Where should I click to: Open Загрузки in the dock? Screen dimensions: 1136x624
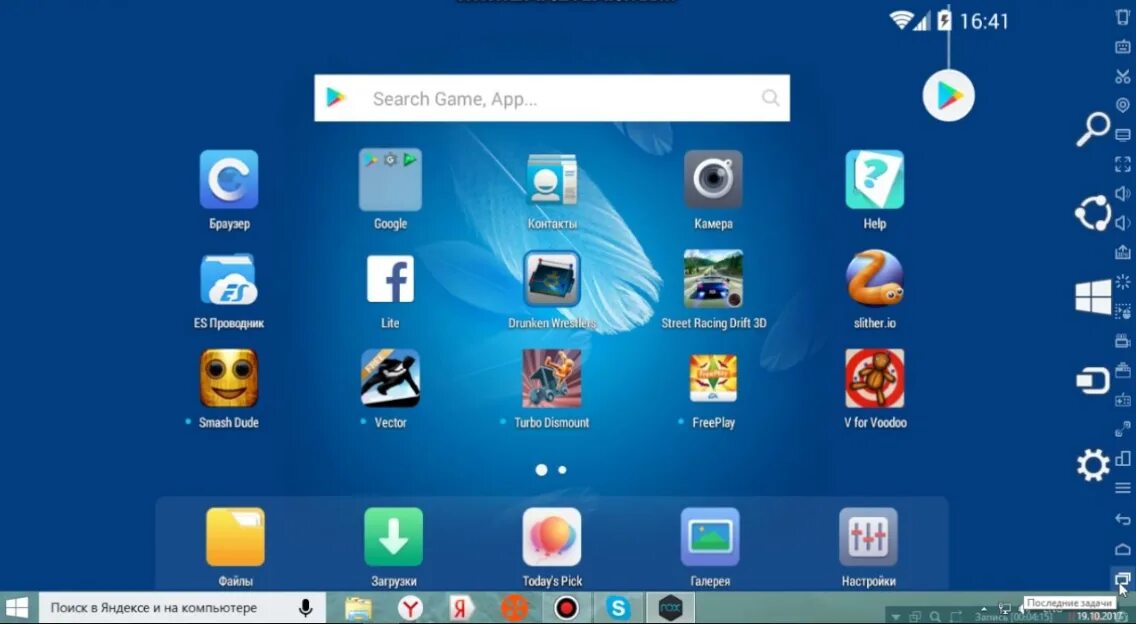(x=393, y=537)
